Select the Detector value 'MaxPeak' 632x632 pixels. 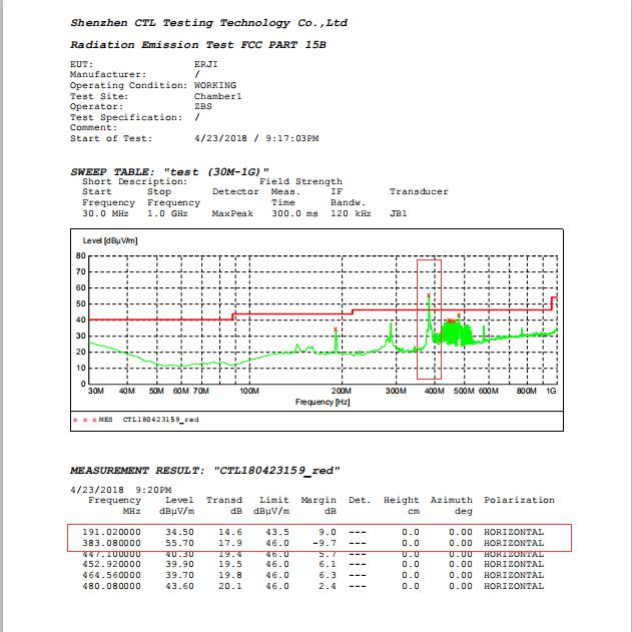(x=233, y=213)
